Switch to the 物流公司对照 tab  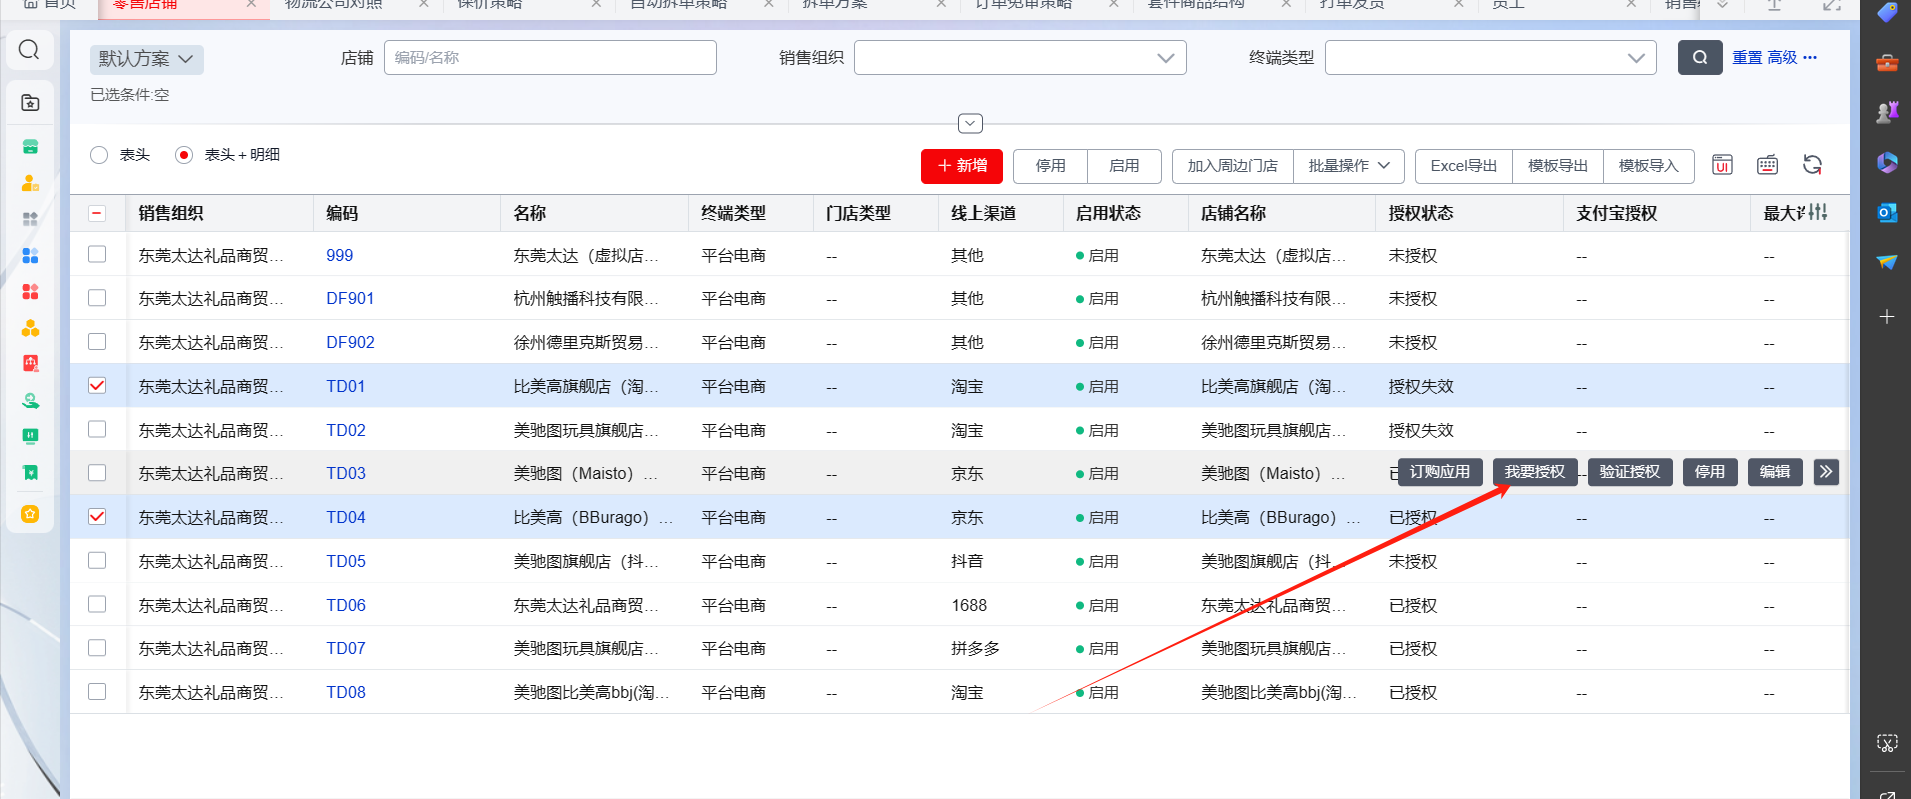click(333, 5)
